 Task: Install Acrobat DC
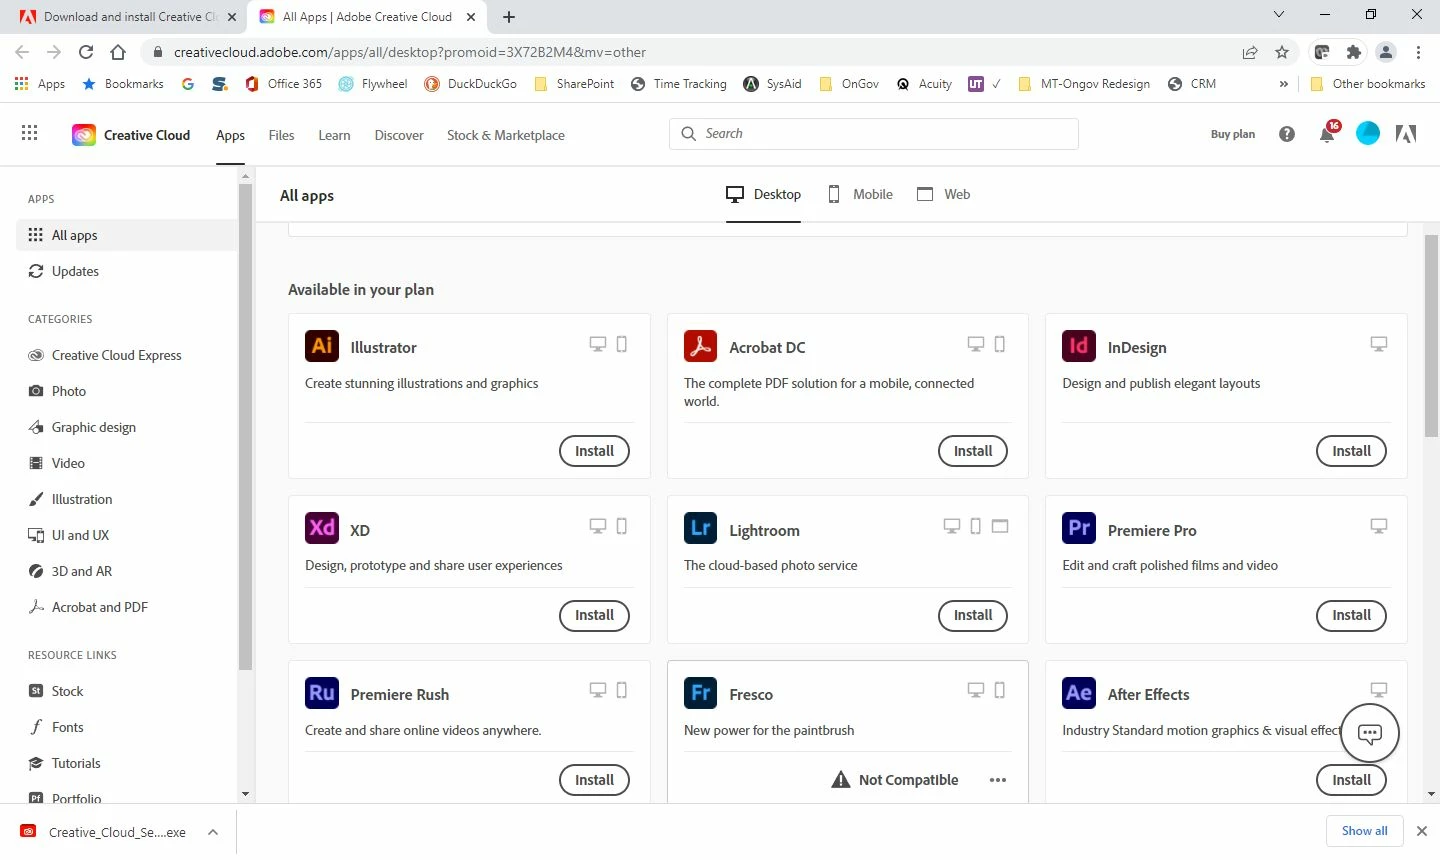coord(972,451)
